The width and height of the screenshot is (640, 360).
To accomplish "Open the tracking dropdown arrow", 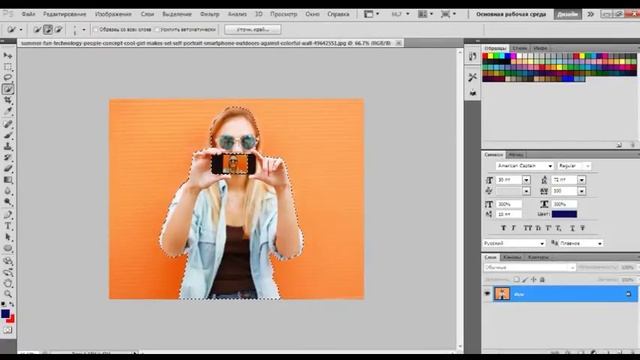I will (582, 191).
